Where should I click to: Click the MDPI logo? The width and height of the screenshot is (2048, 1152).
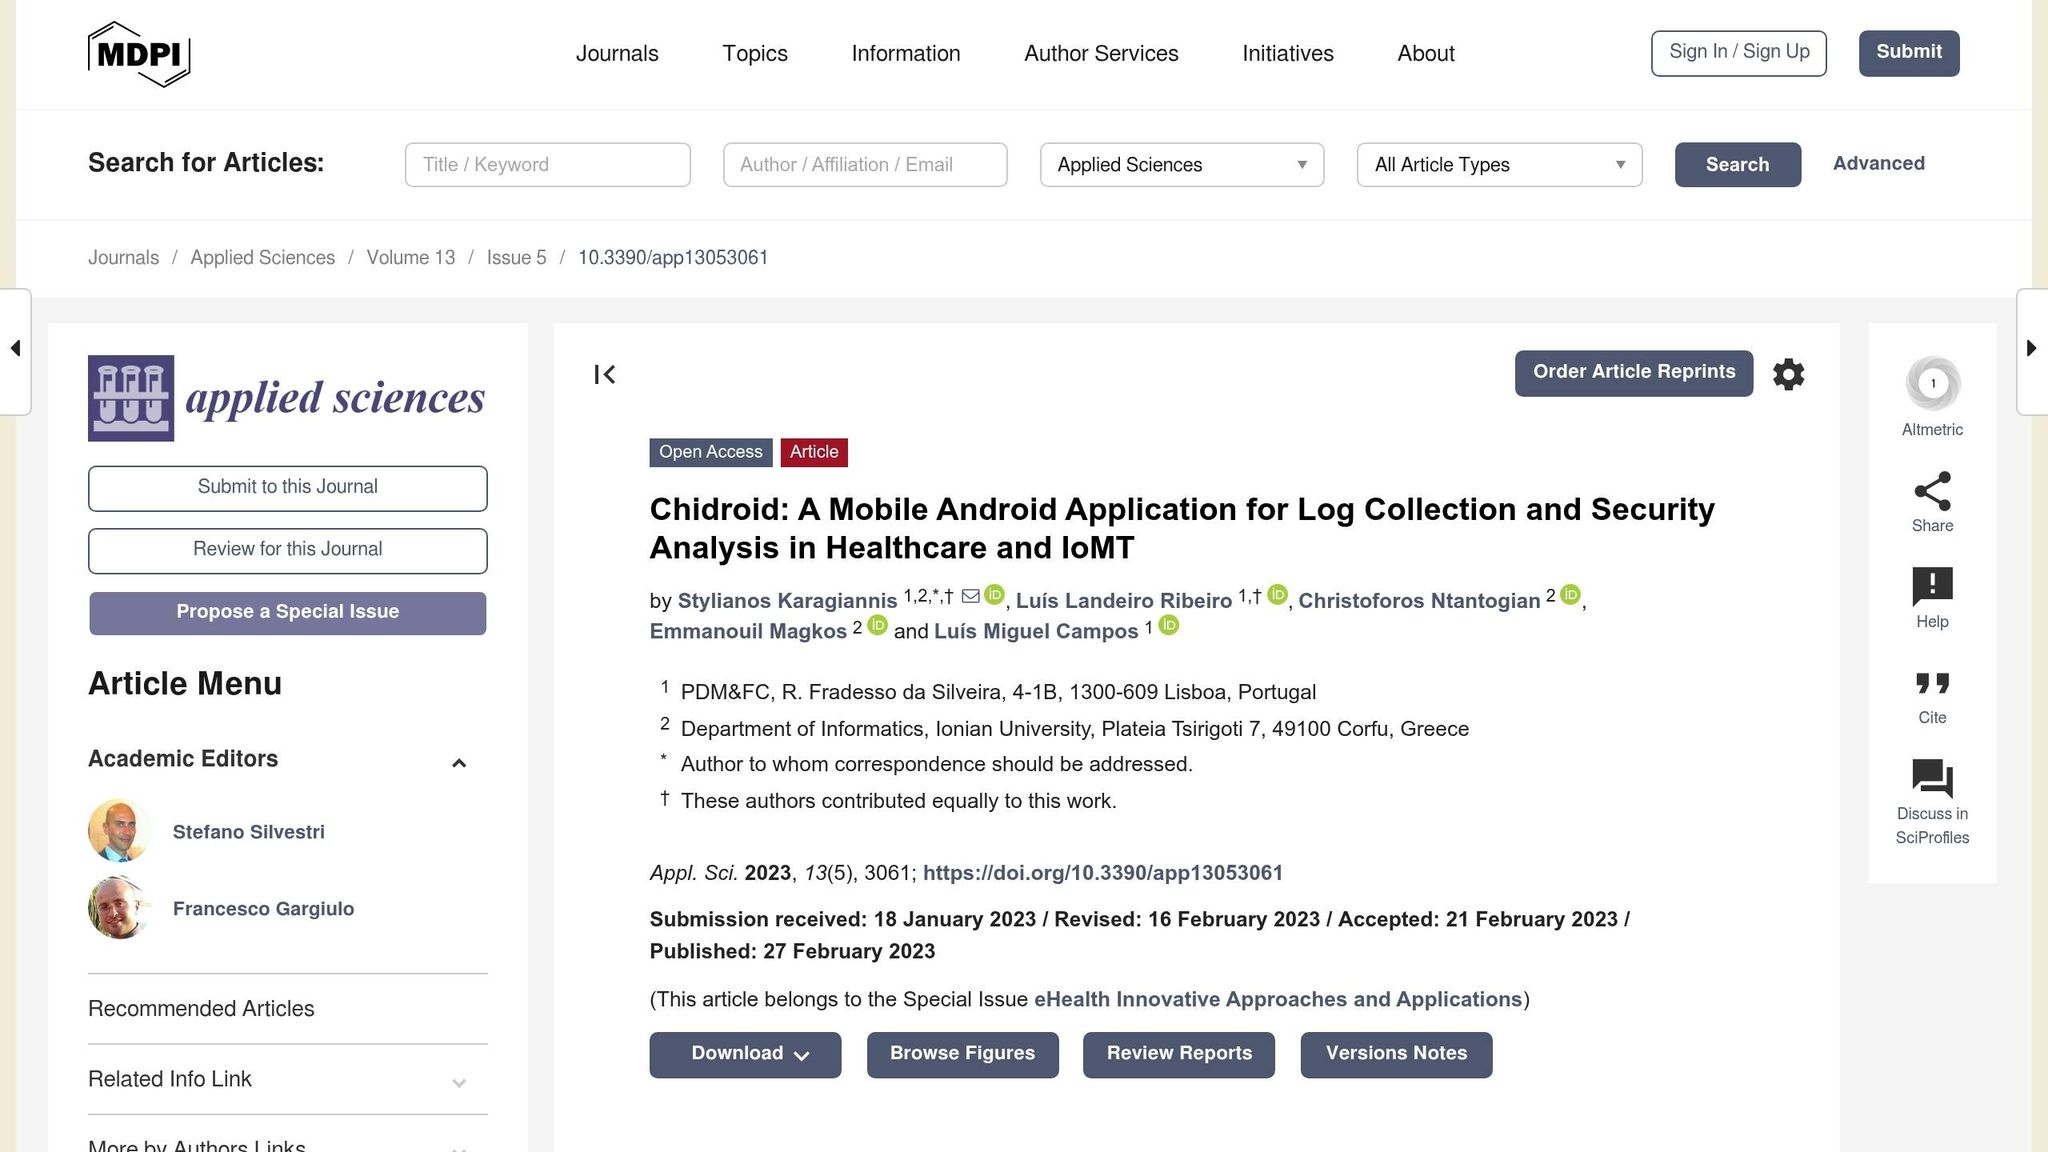(x=139, y=54)
